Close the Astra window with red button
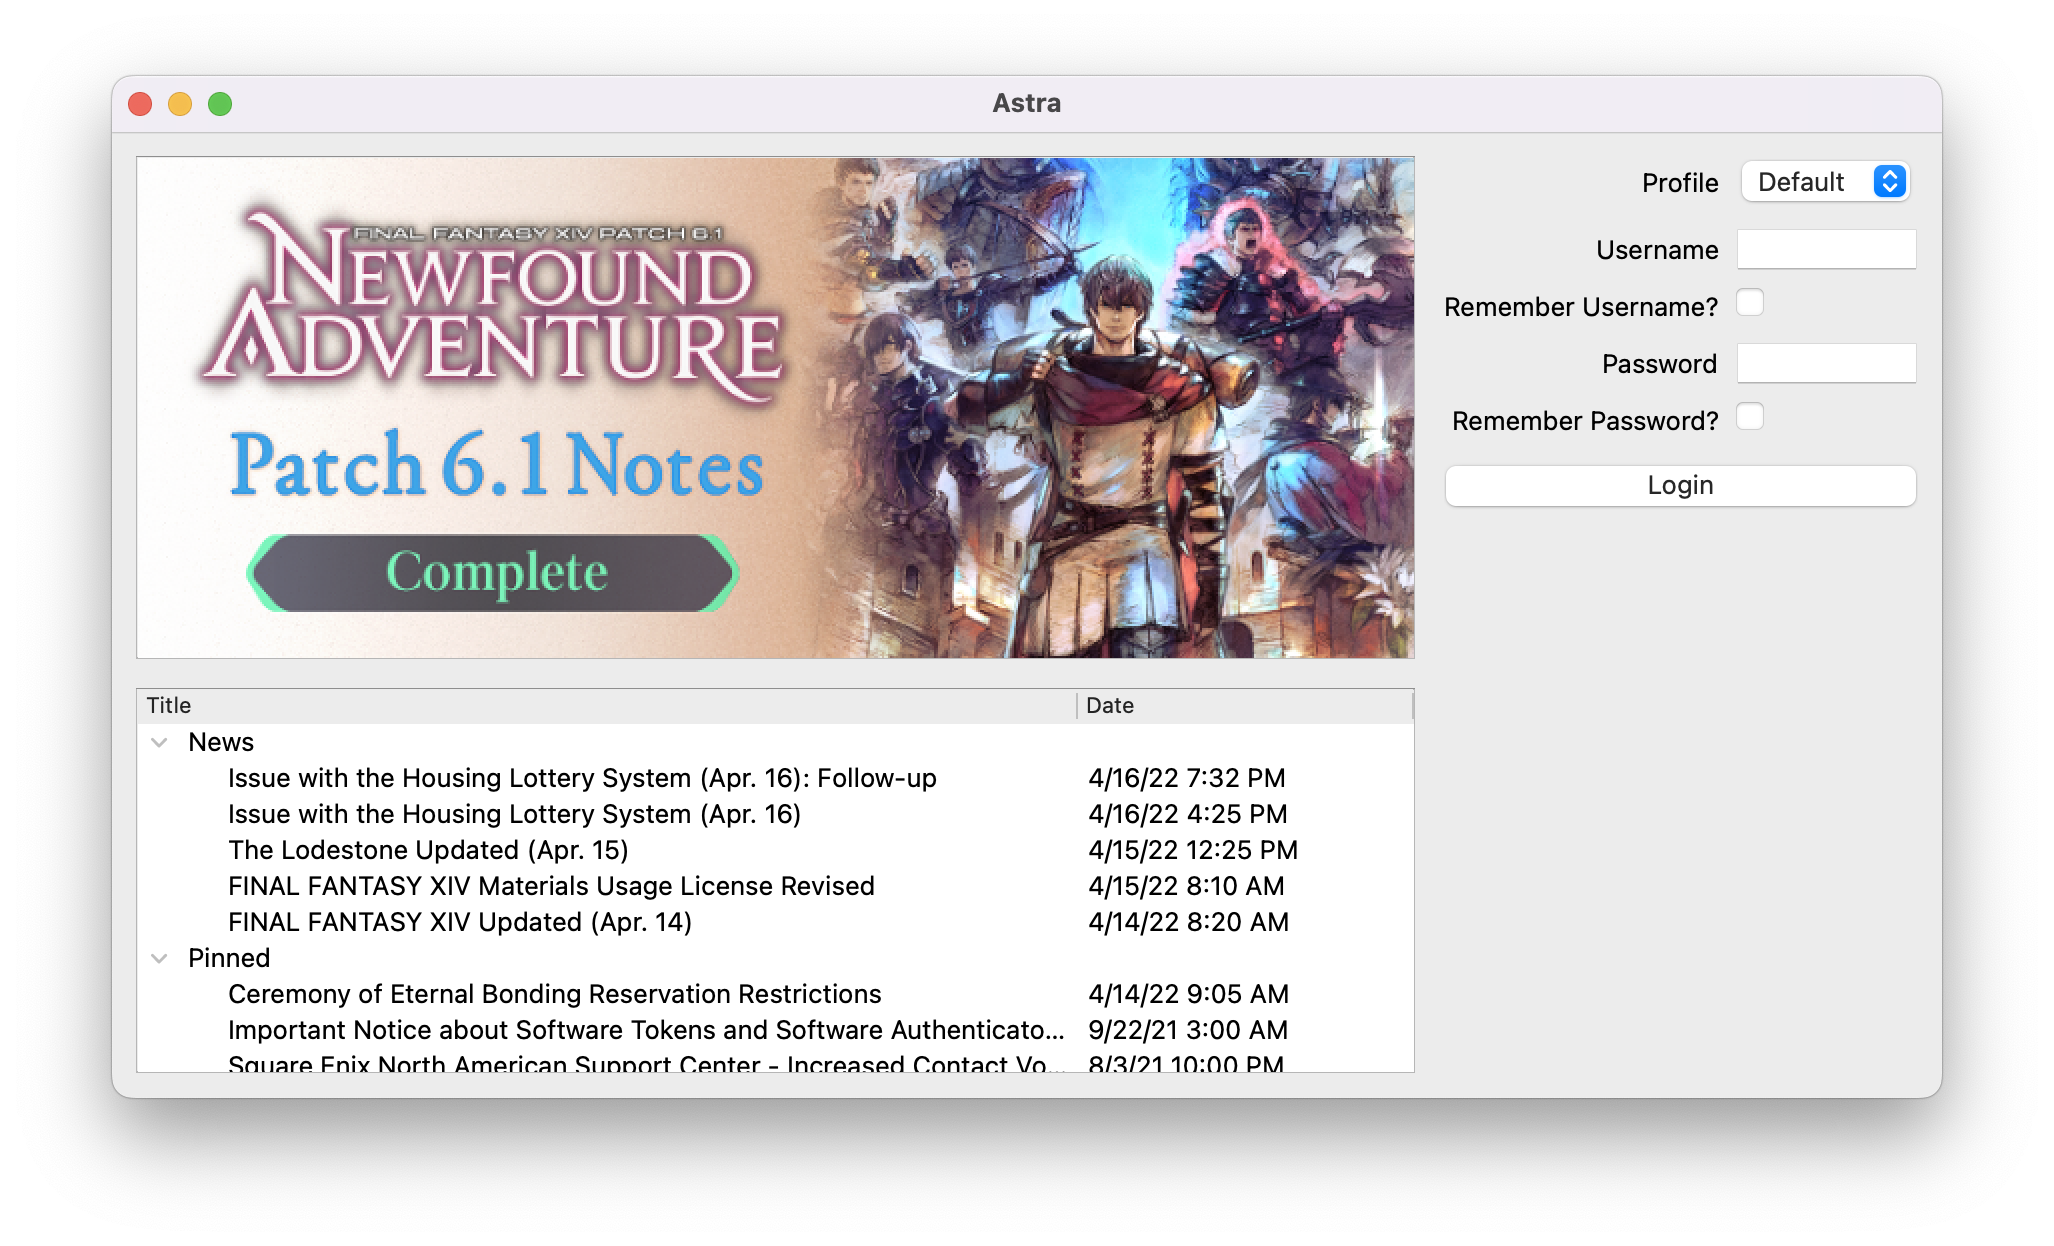Screen dimensions: 2054x1246 pyautogui.click(x=140, y=104)
